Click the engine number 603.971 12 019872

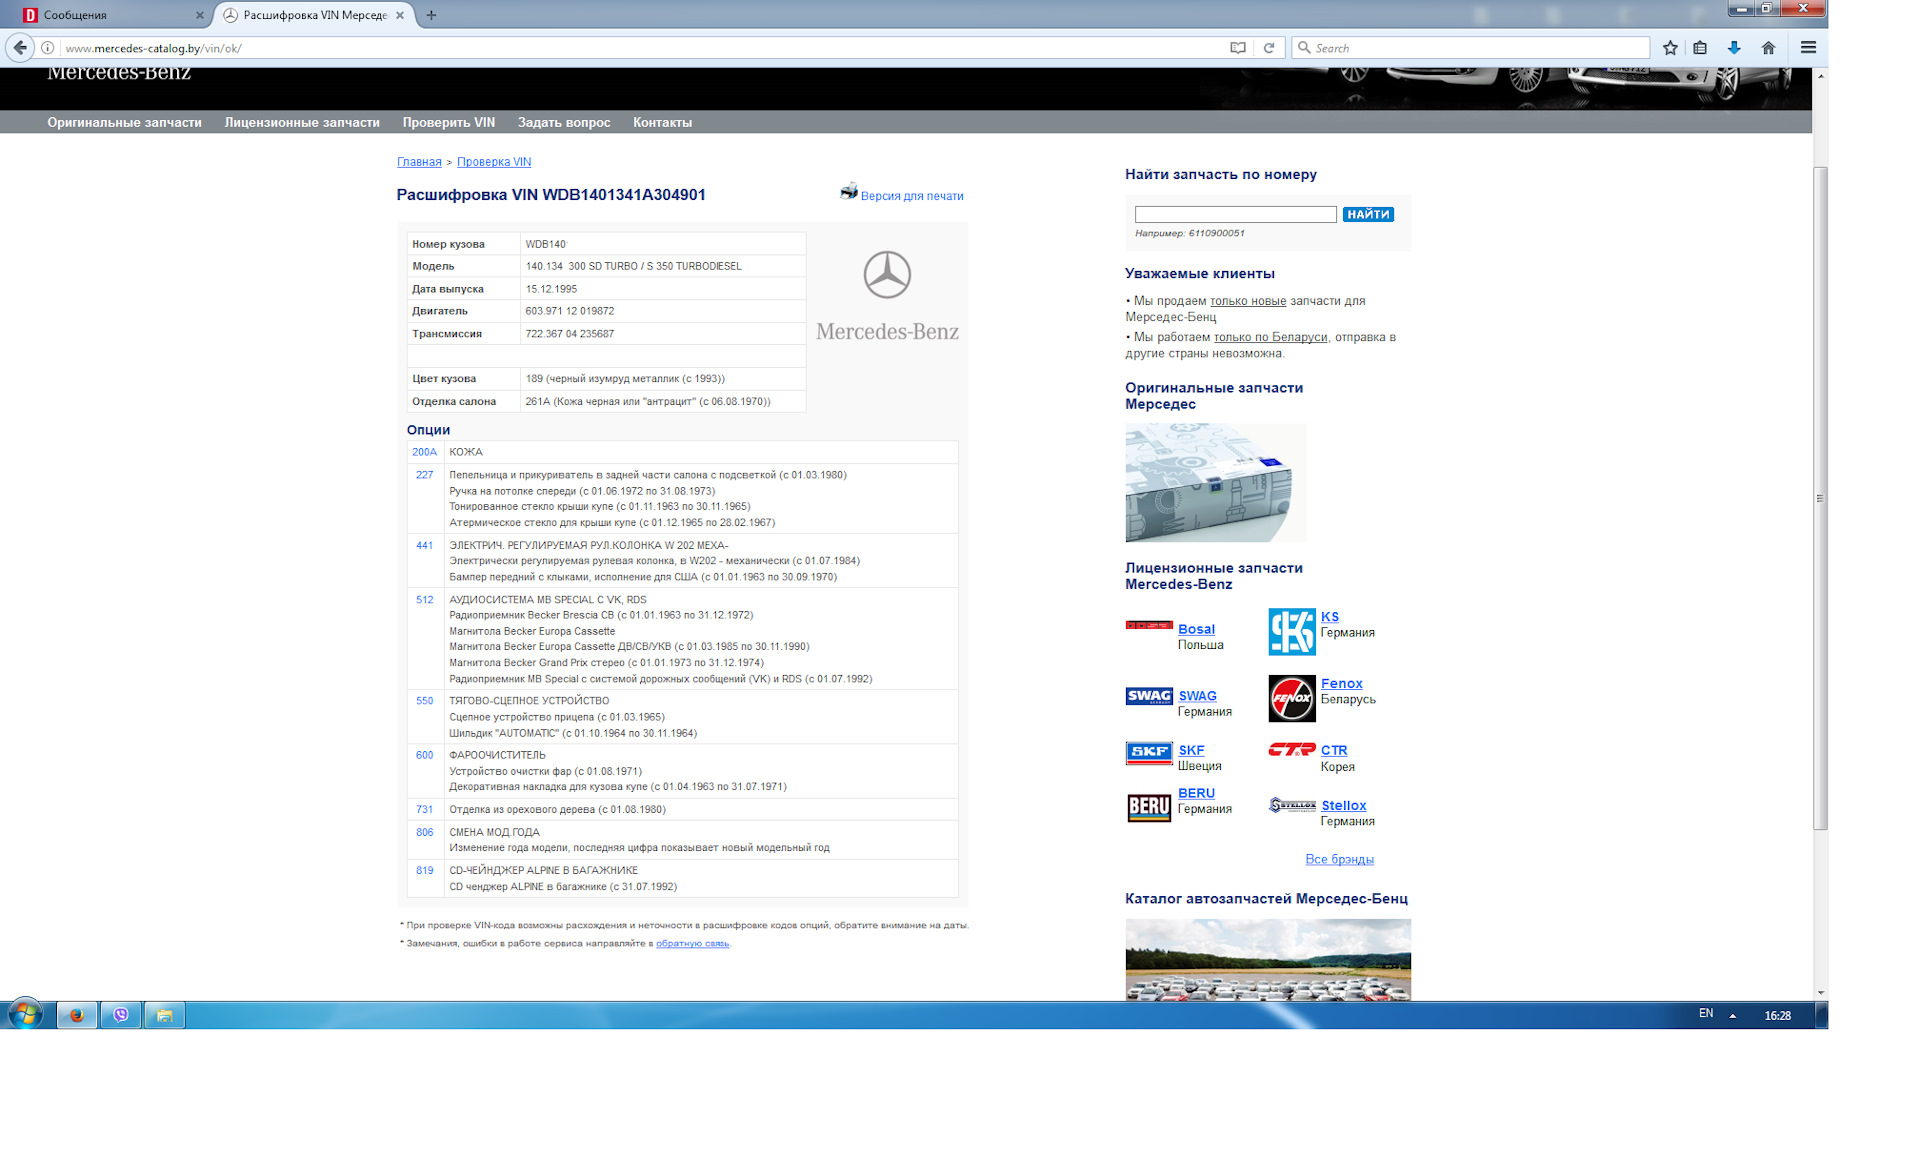569,311
